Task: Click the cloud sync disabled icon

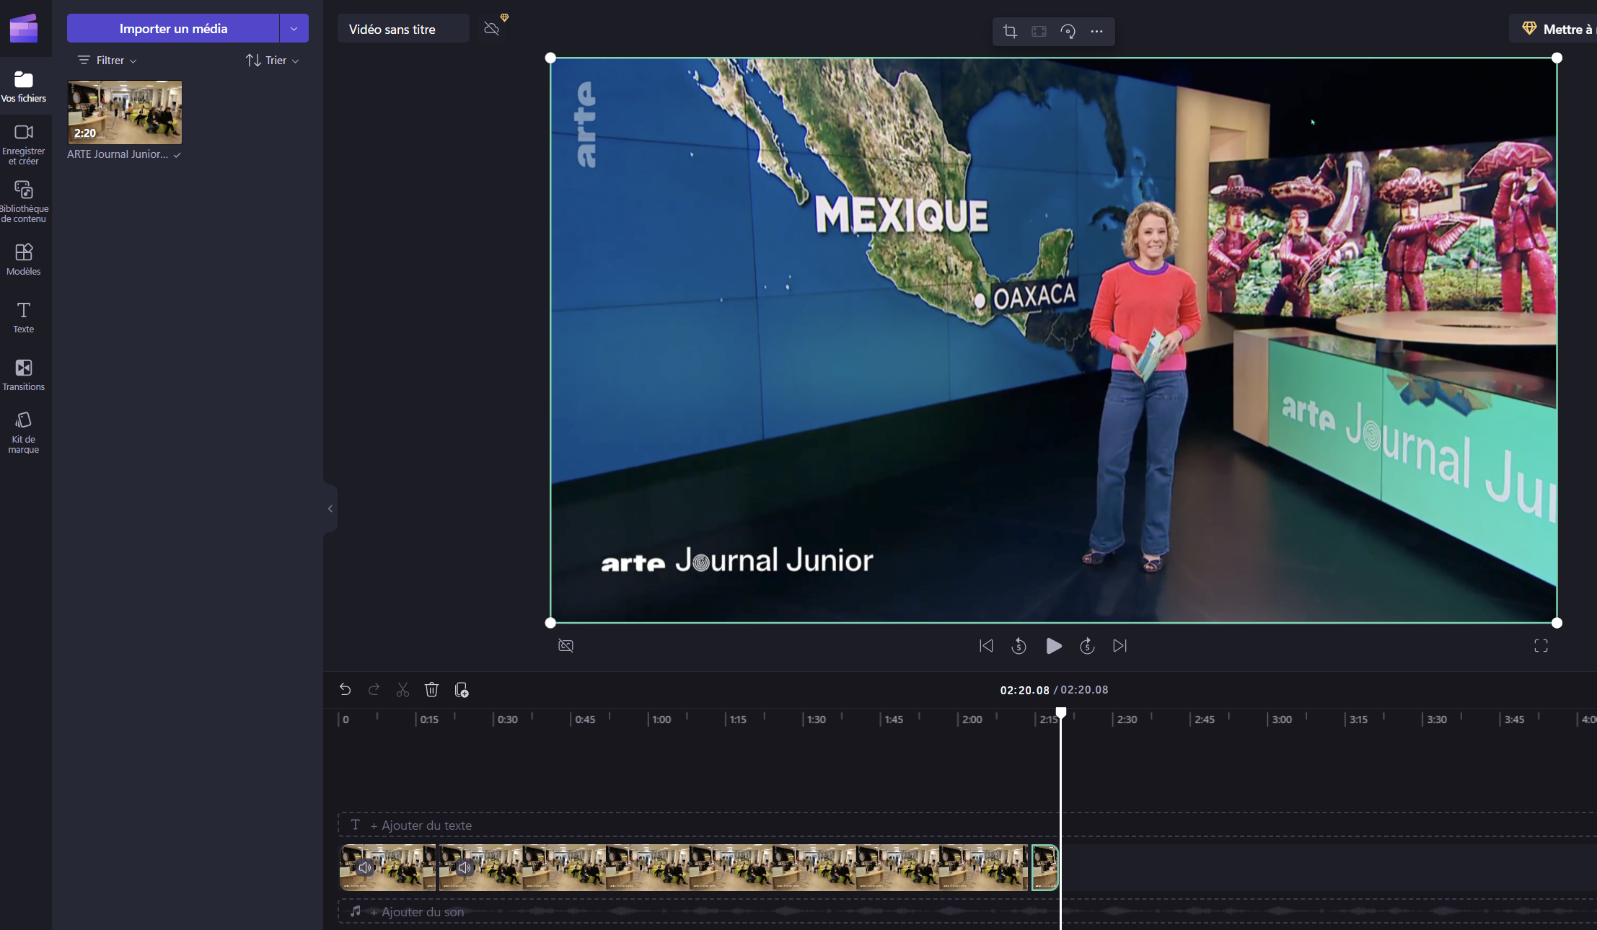Action: pos(491,28)
